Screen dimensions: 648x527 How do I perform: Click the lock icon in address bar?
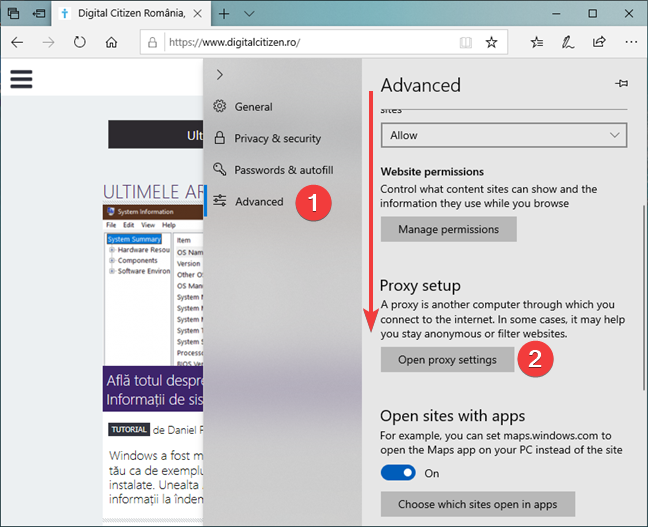pyautogui.click(x=152, y=42)
